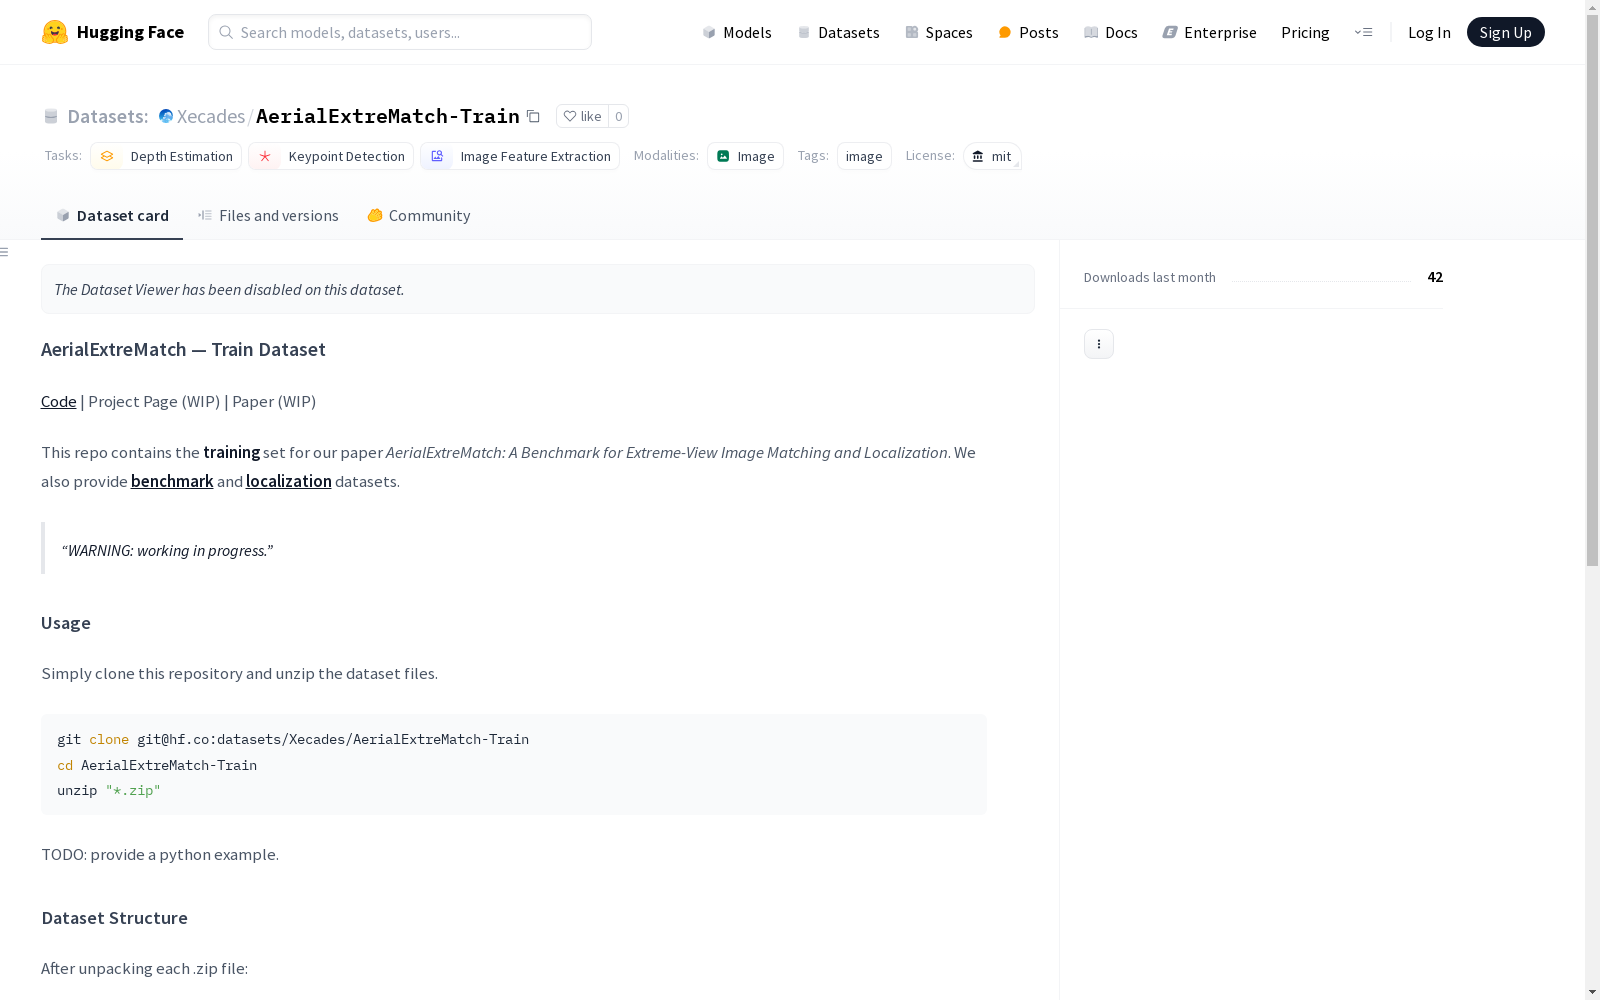Open the benchmark dataset link
Screen dimensions: 1600x1000
pos(172,481)
